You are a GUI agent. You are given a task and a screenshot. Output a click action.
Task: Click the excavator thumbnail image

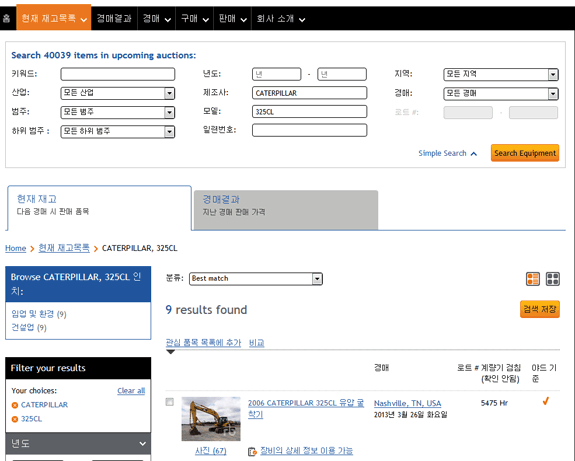pos(211,419)
